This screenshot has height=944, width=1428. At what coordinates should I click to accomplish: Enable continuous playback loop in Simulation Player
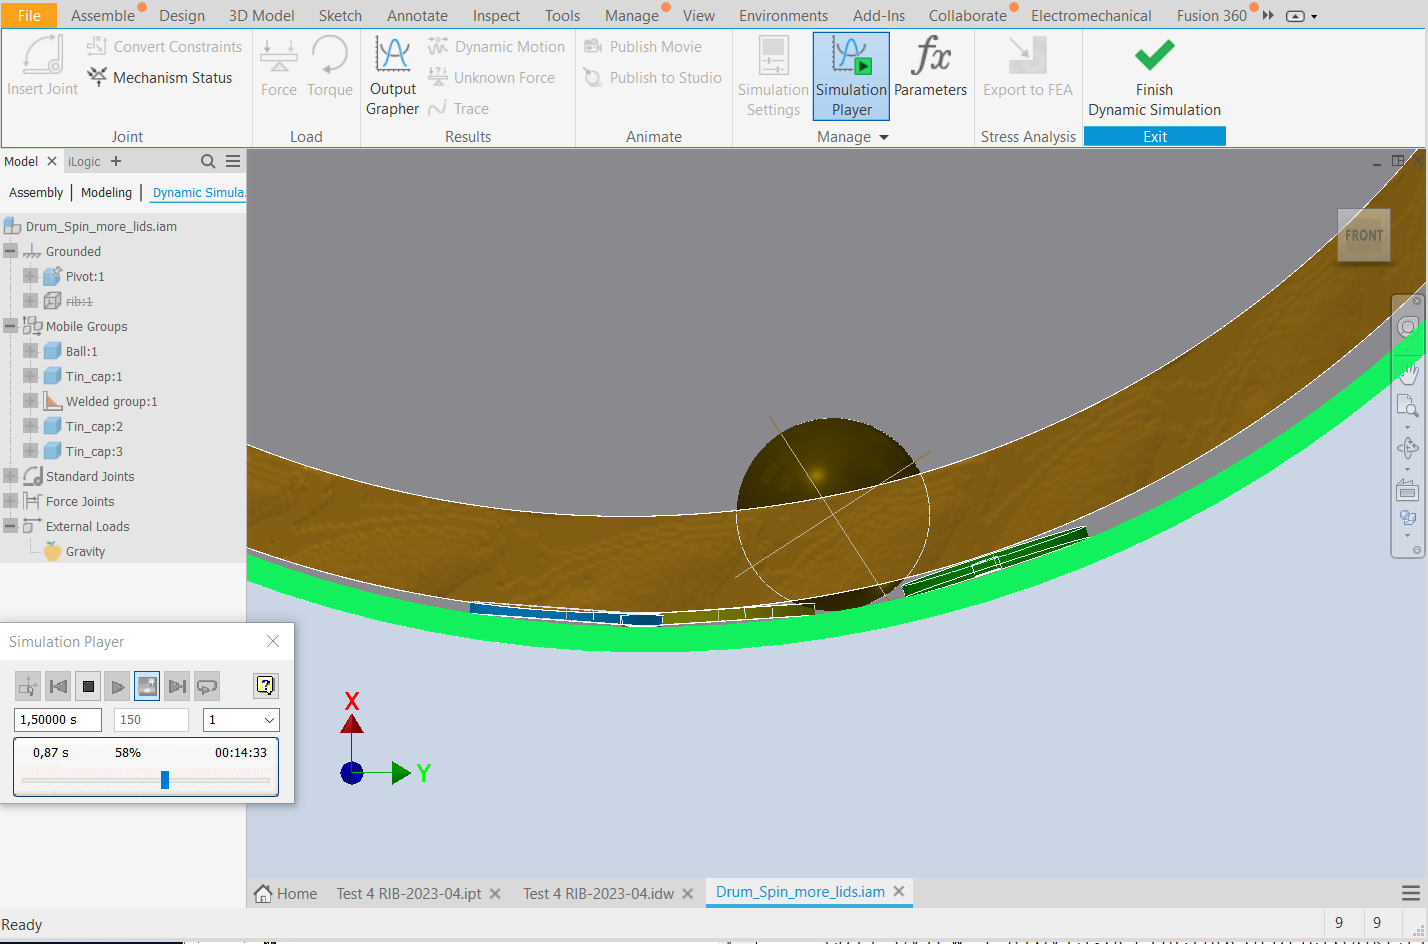click(207, 686)
